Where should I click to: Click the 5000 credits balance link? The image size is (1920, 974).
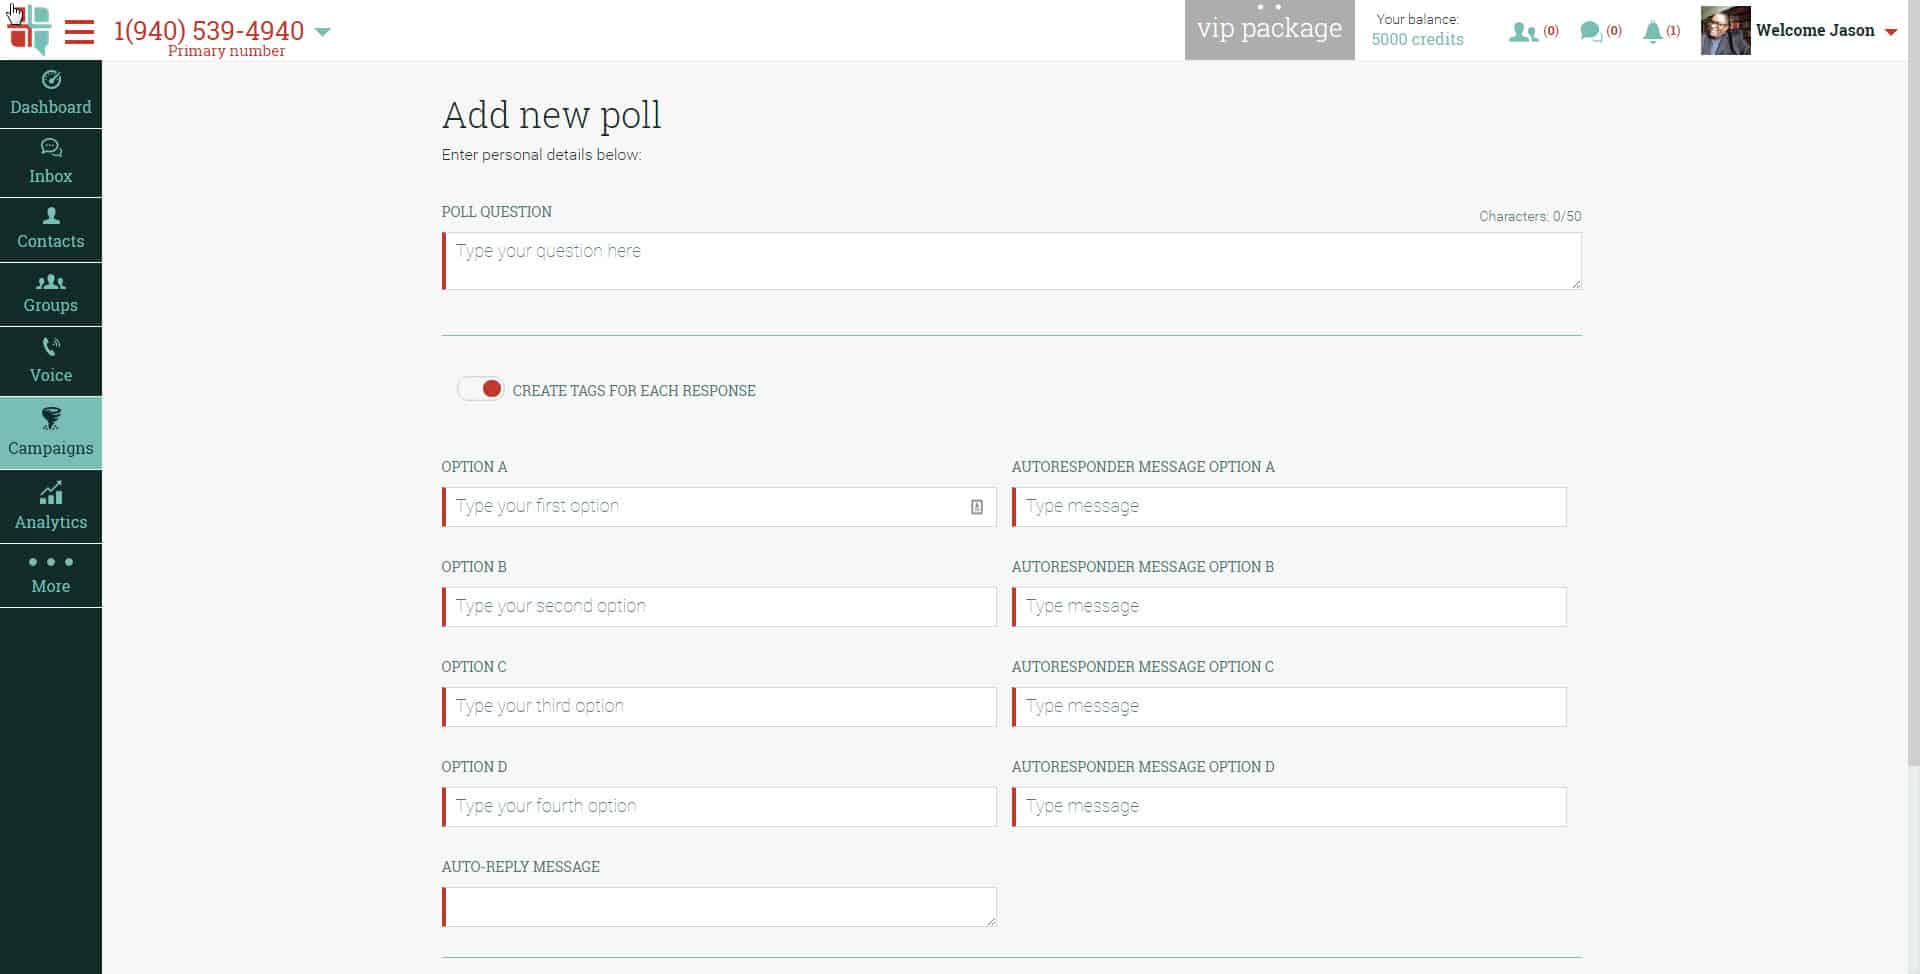pos(1417,39)
